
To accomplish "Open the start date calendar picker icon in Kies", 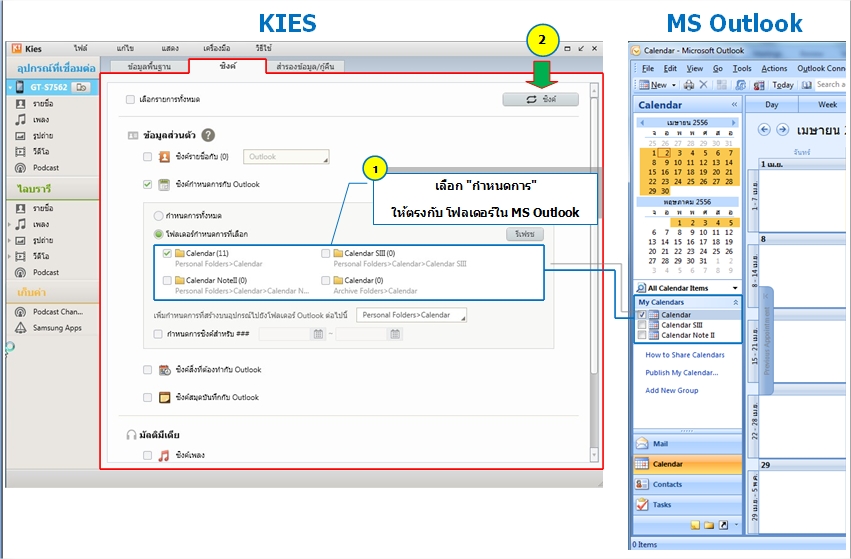I will [x=319, y=334].
